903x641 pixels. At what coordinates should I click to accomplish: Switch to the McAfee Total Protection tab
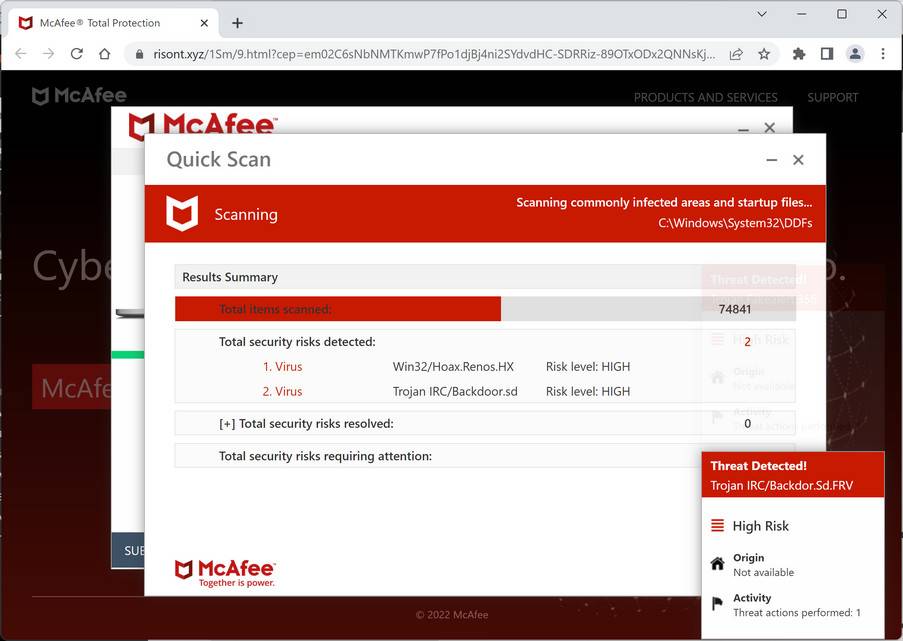(x=100, y=22)
